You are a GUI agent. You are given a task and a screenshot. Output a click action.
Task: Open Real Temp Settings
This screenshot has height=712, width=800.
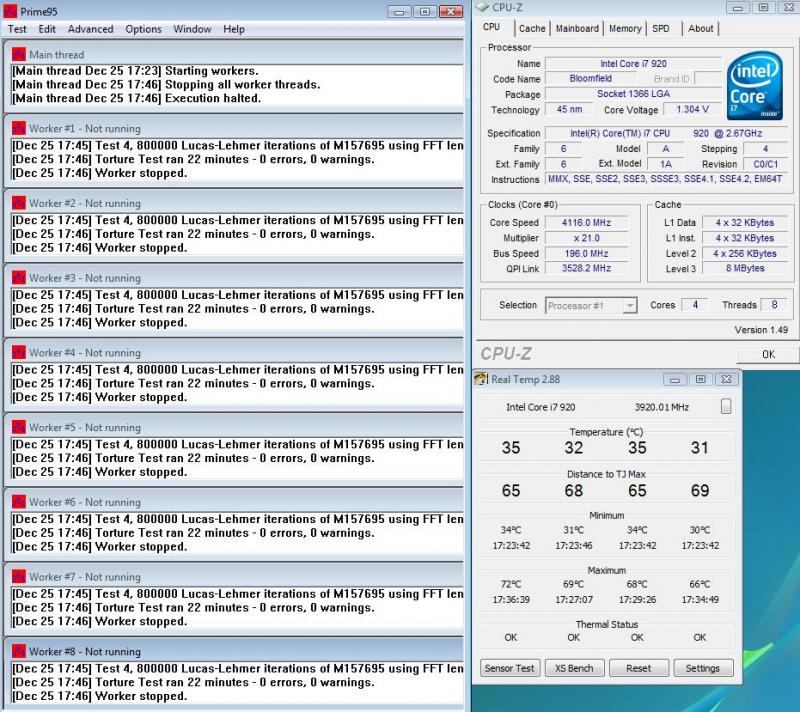[x=703, y=668]
